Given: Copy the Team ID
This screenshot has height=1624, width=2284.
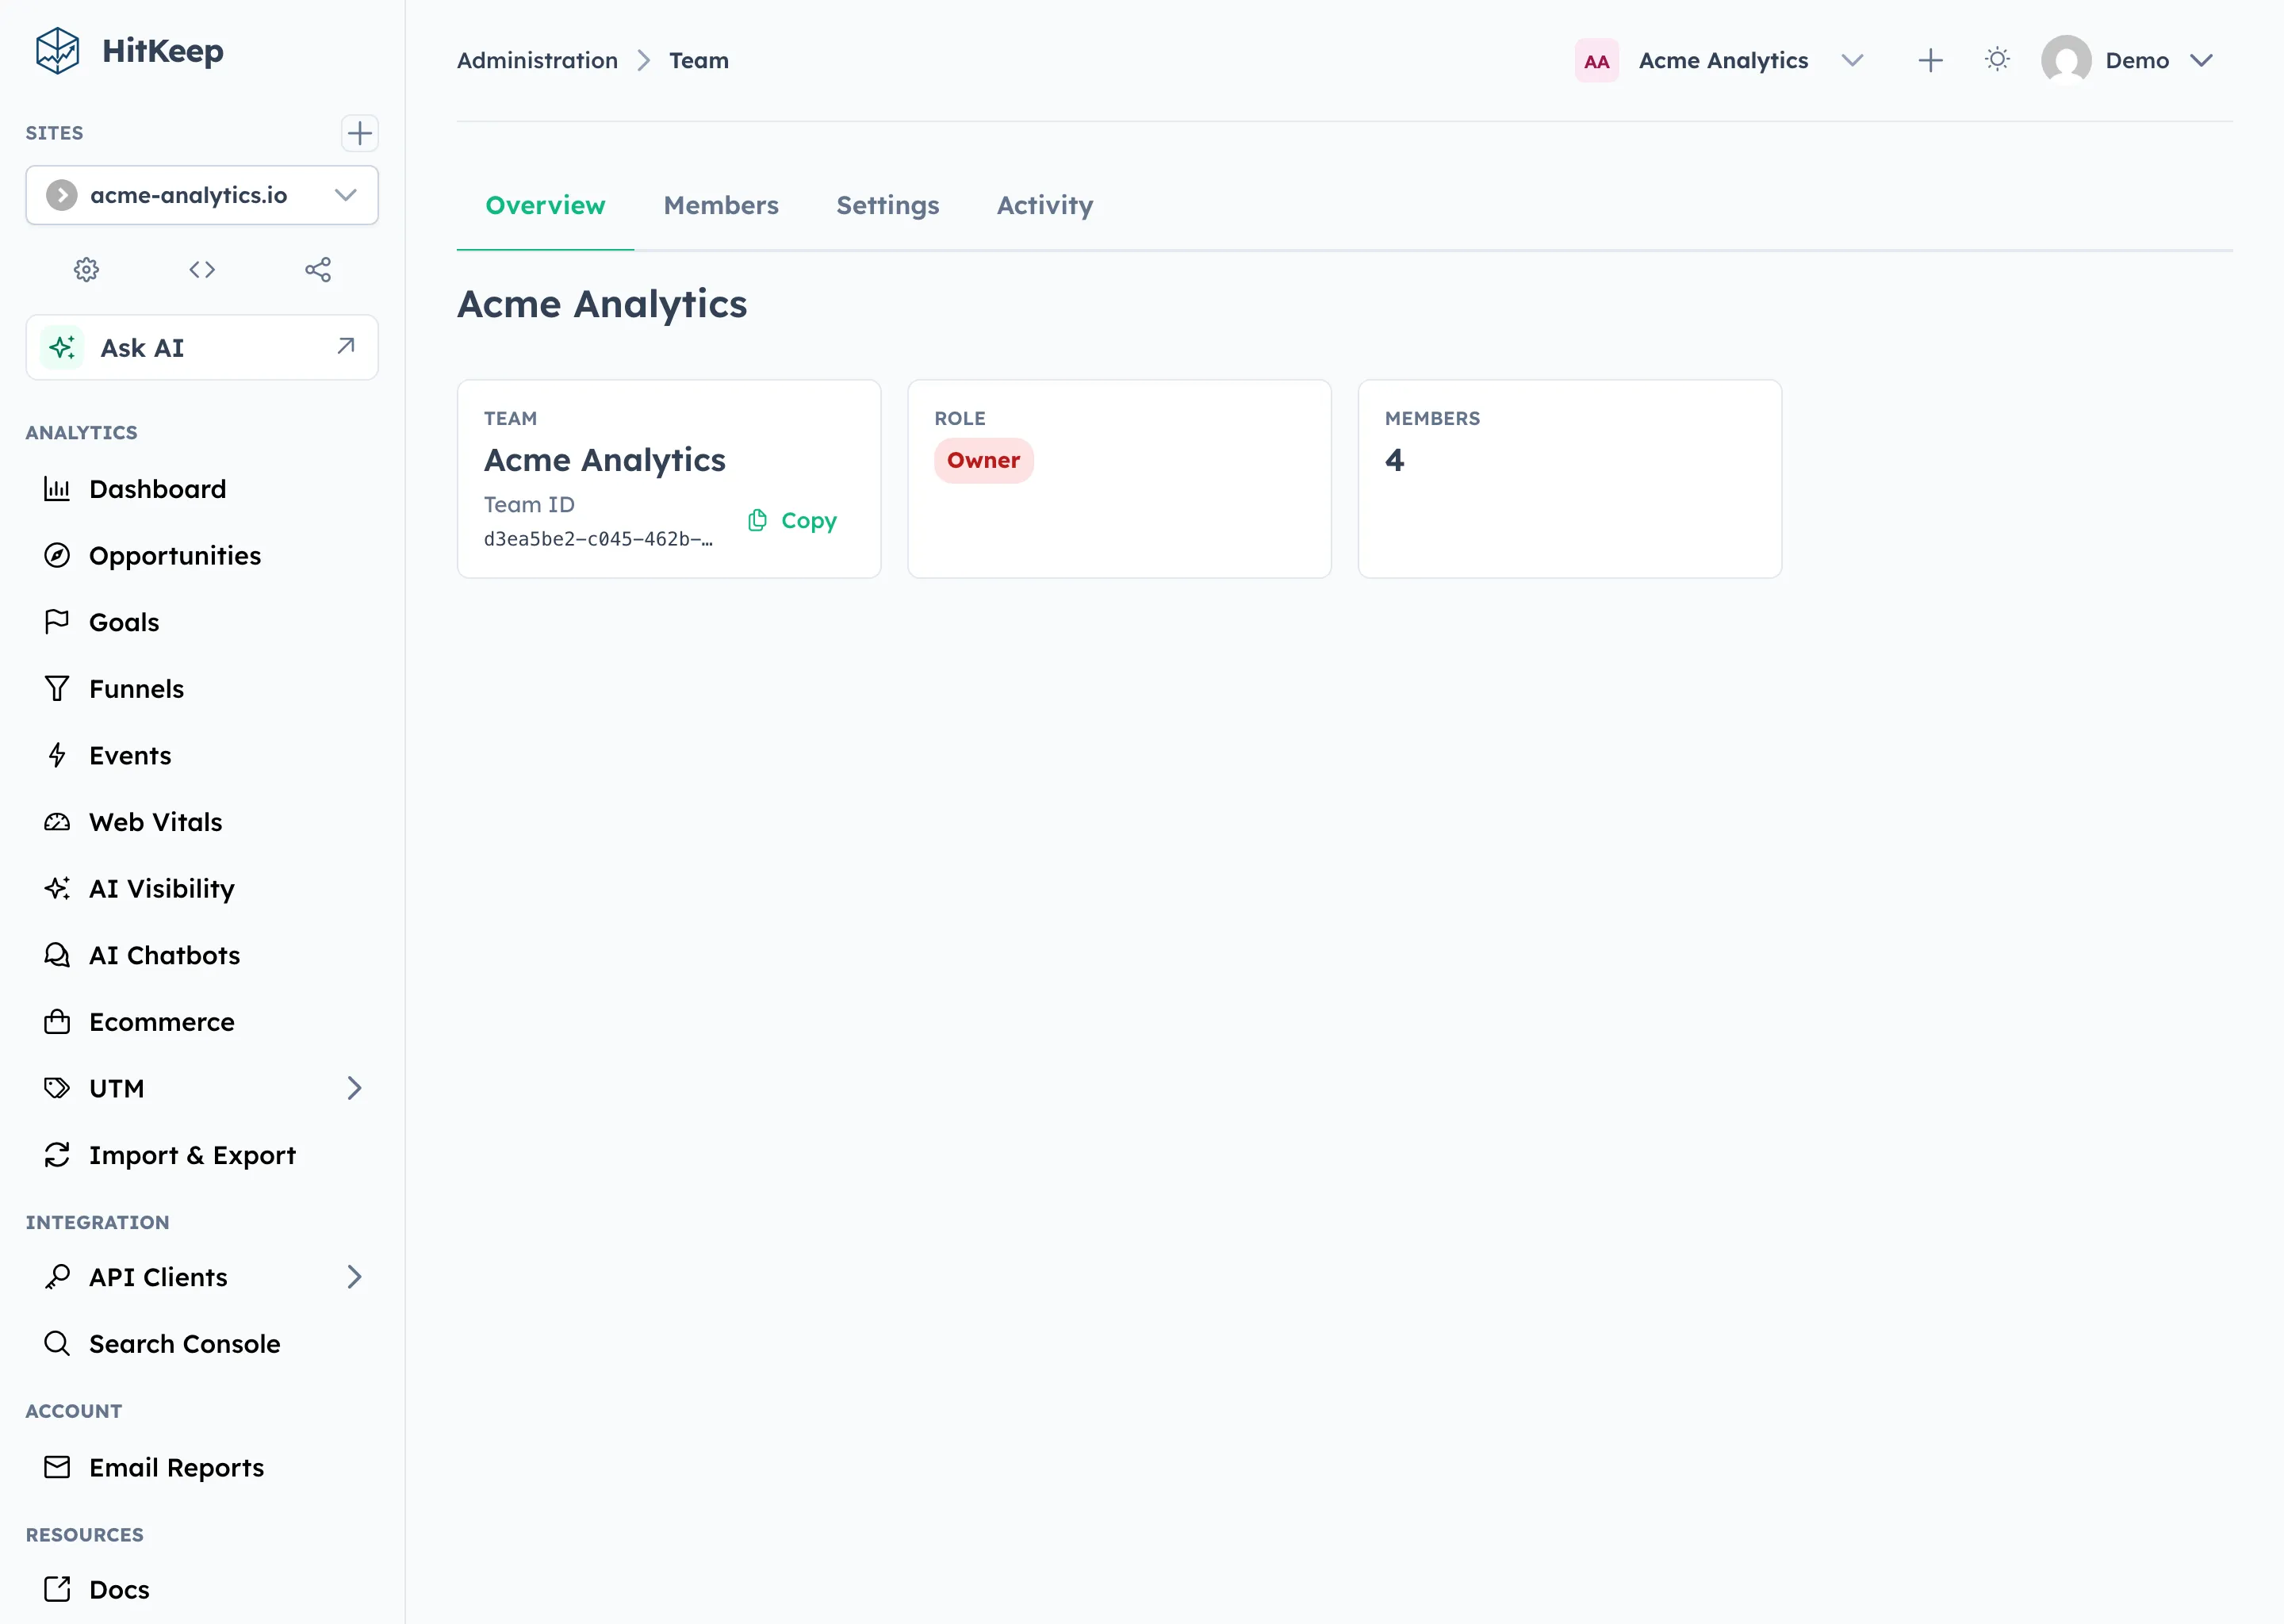Looking at the screenshot, I should 792,520.
